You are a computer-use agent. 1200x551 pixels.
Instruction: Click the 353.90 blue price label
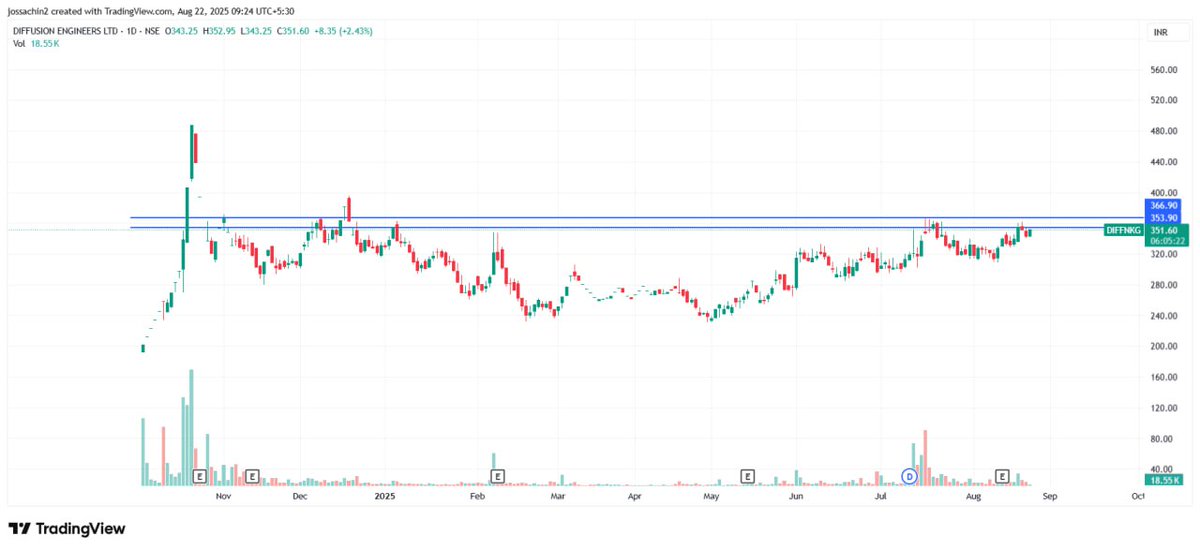[x=1163, y=217]
